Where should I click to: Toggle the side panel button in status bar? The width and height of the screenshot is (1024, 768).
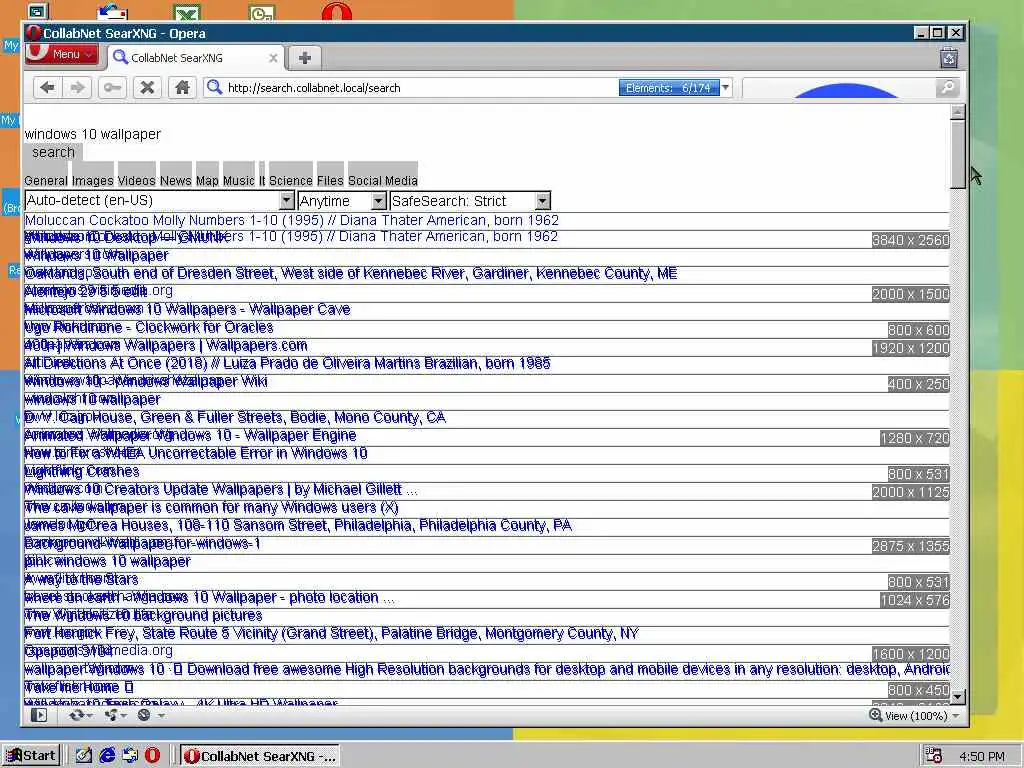[x=39, y=715]
